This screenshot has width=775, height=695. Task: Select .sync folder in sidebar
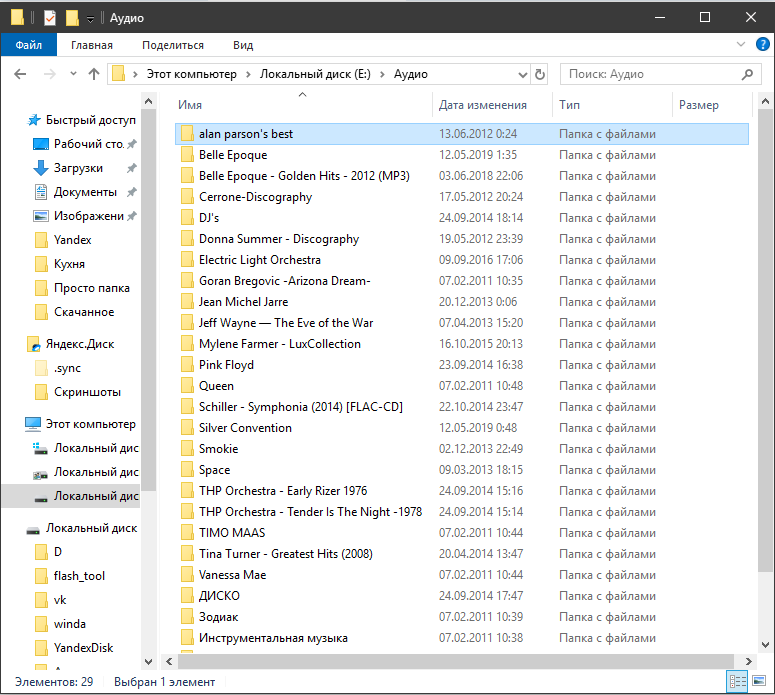click(67, 368)
